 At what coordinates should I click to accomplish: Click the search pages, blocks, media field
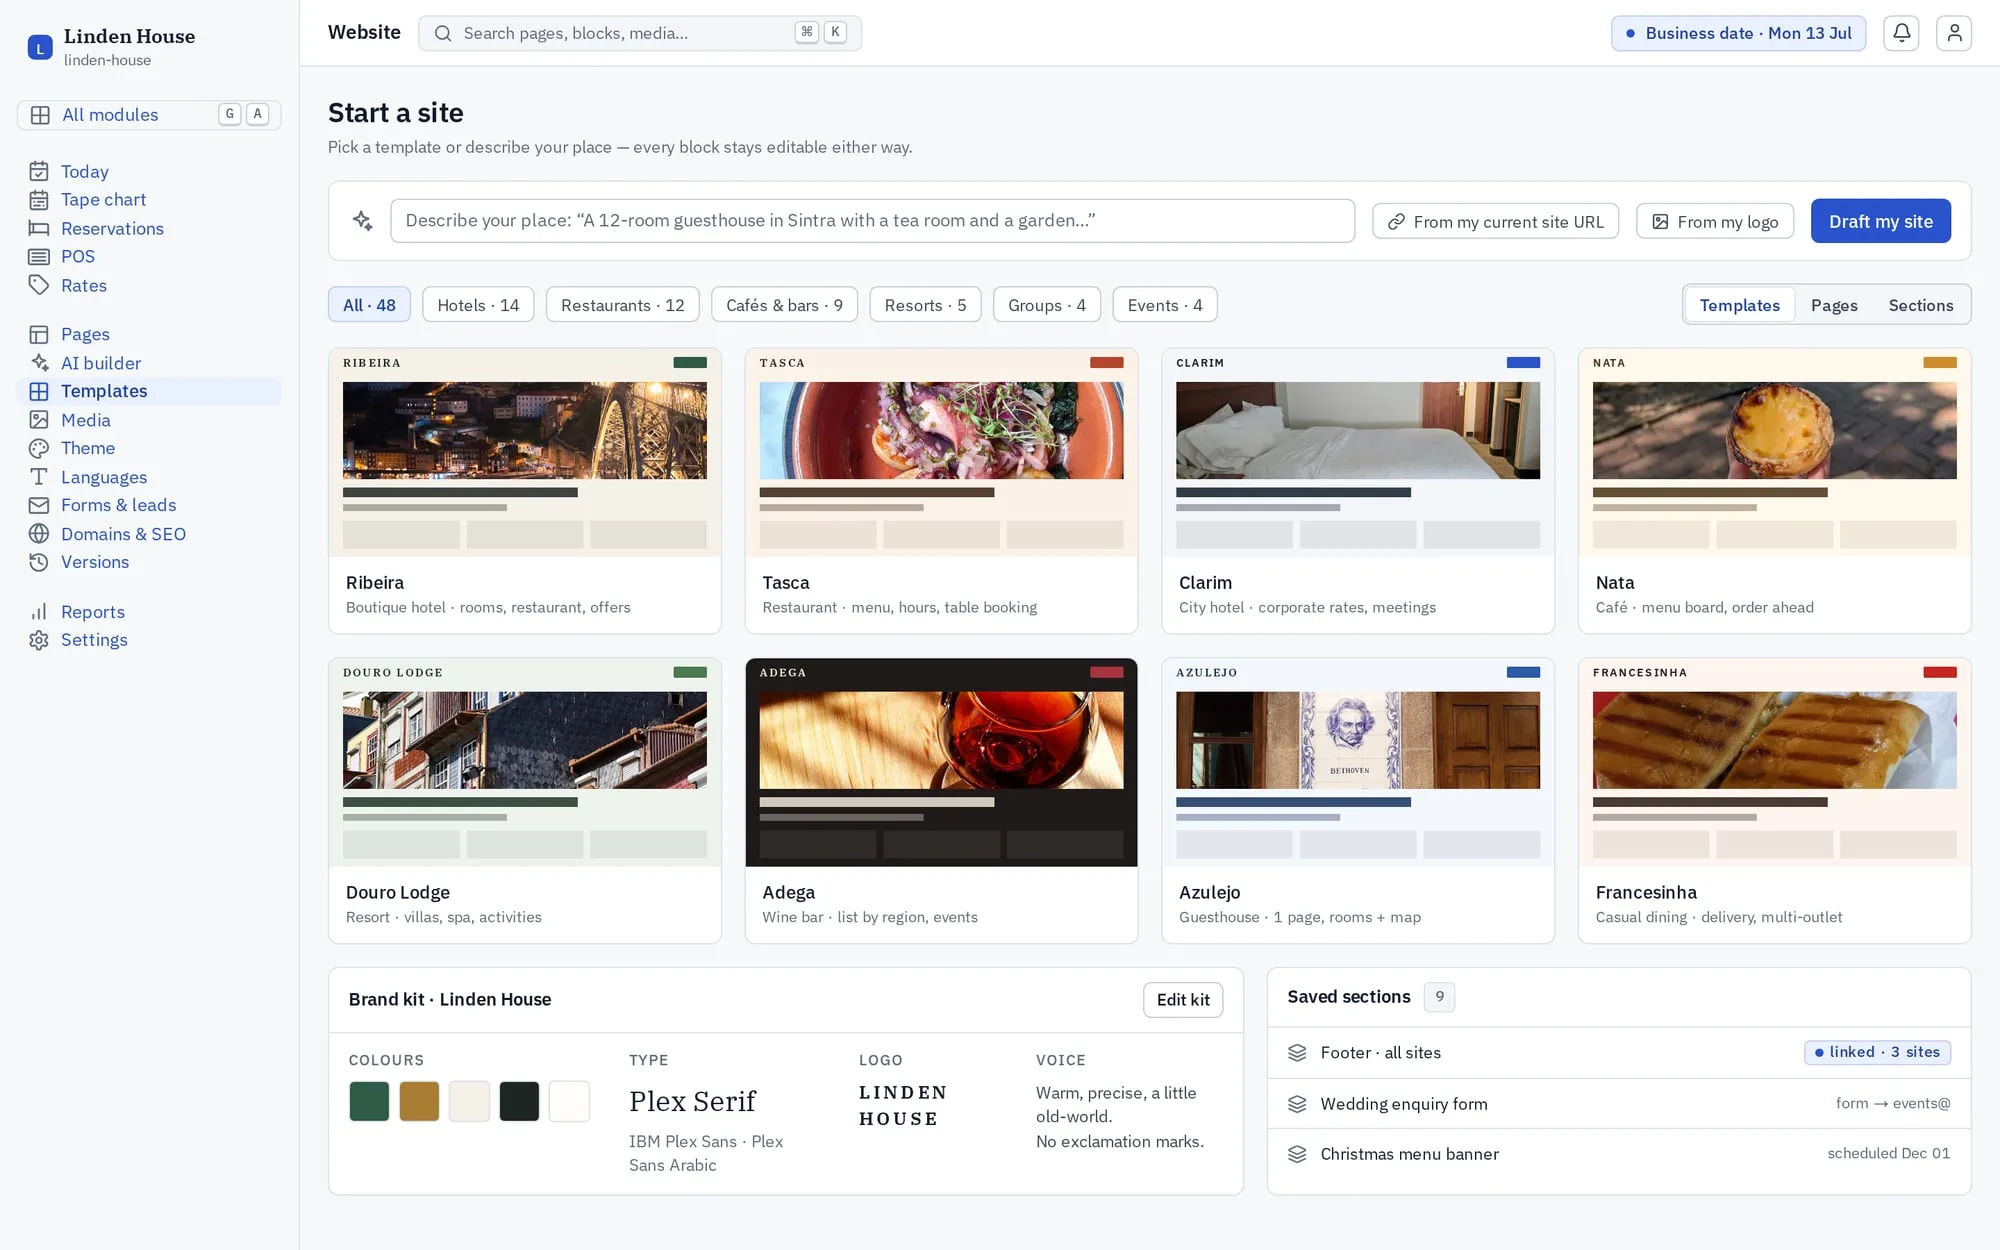[x=640, y=33]
